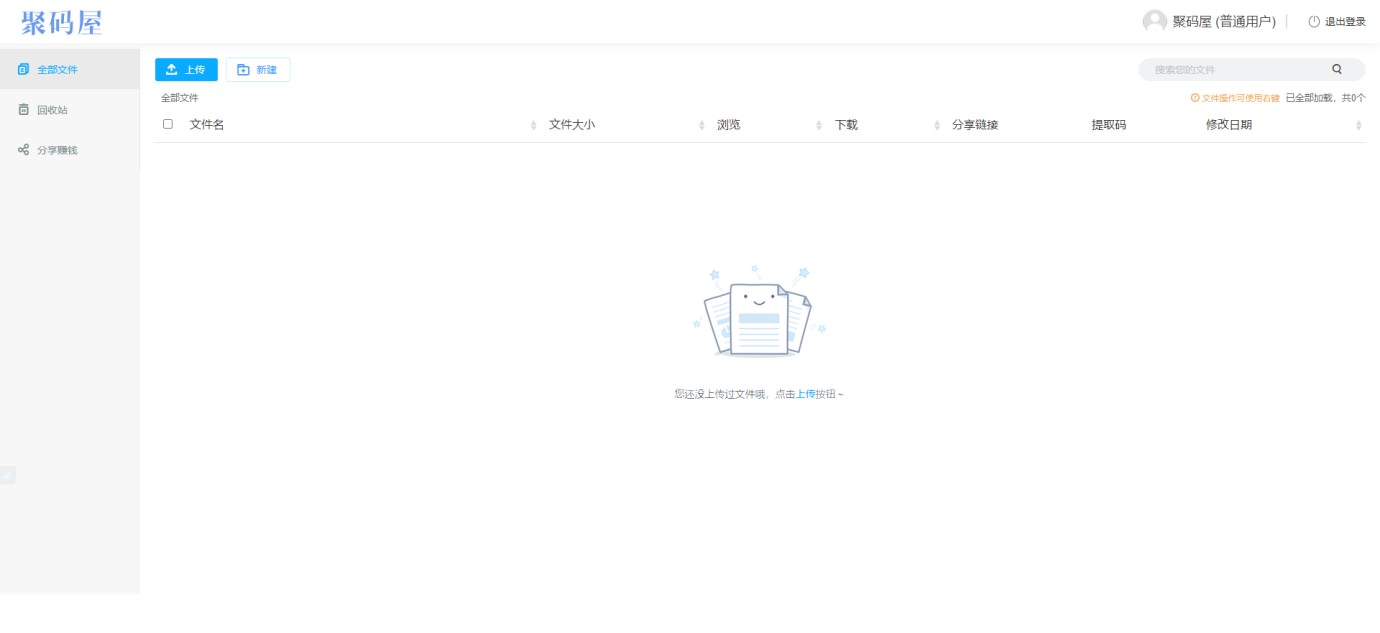The image size is (1380, 633).
Task: Focus the 搜索您的文件 search field
Action: point(1252,70)
